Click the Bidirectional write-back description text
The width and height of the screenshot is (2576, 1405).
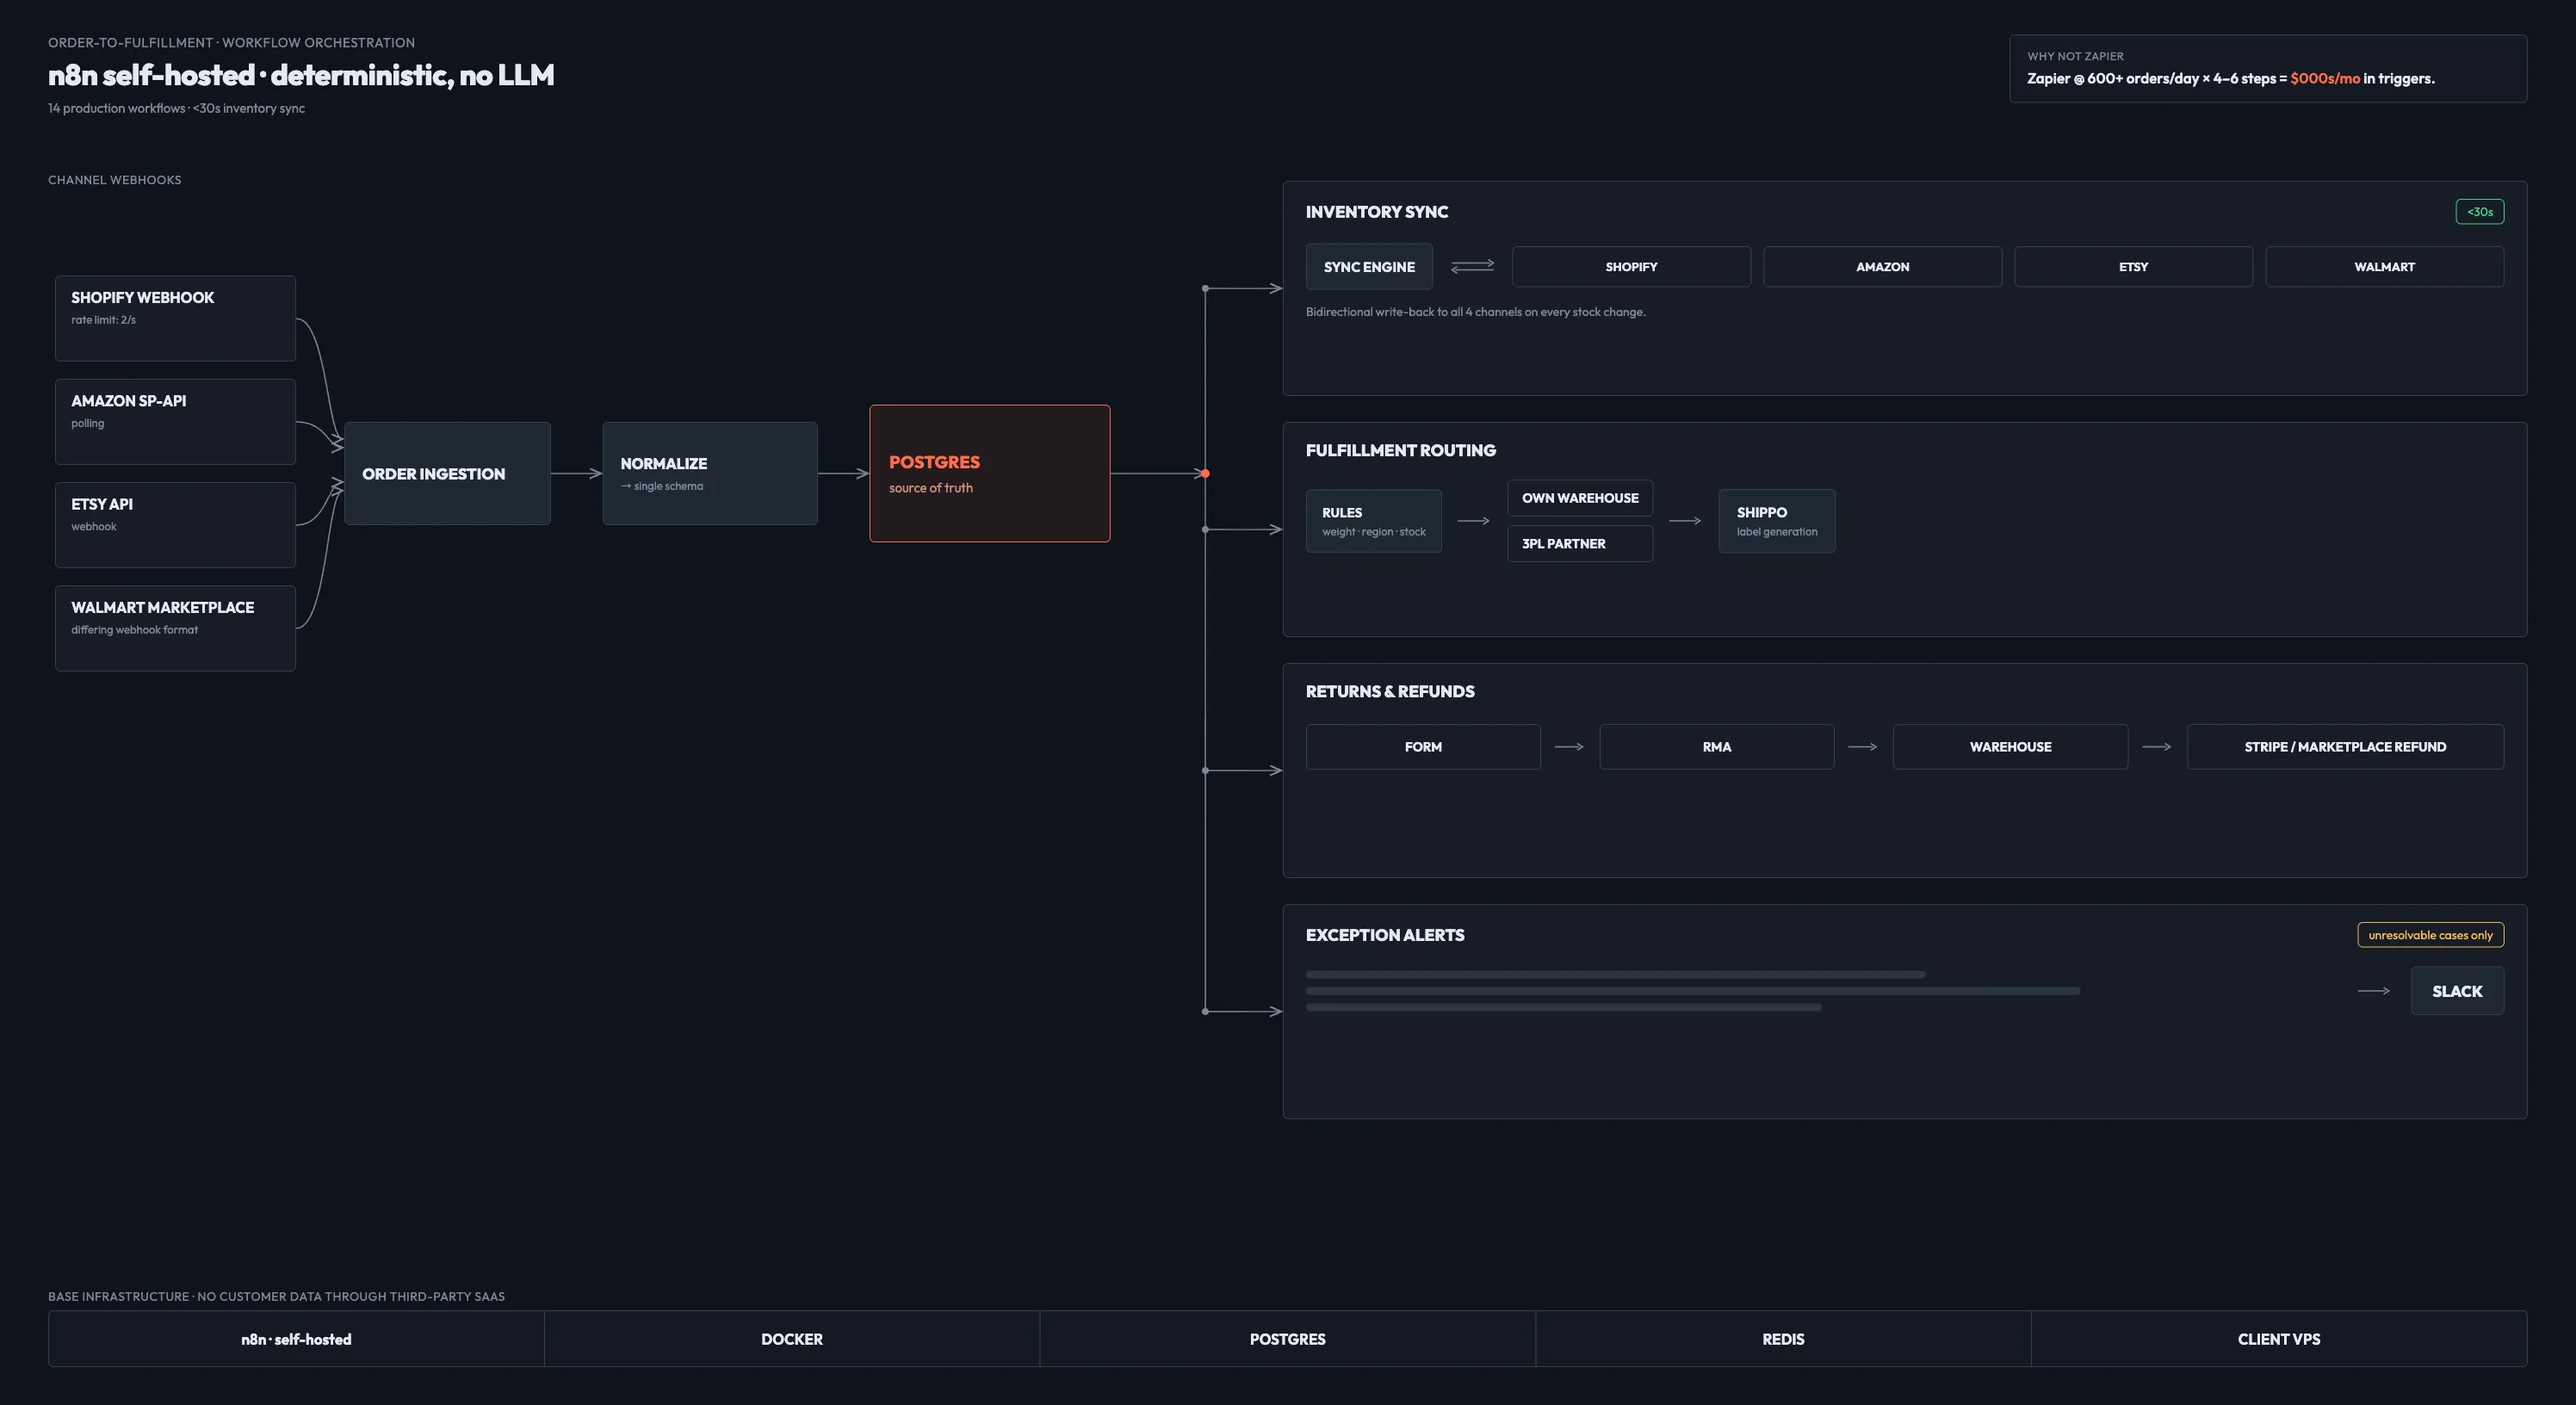point(1475,312)
